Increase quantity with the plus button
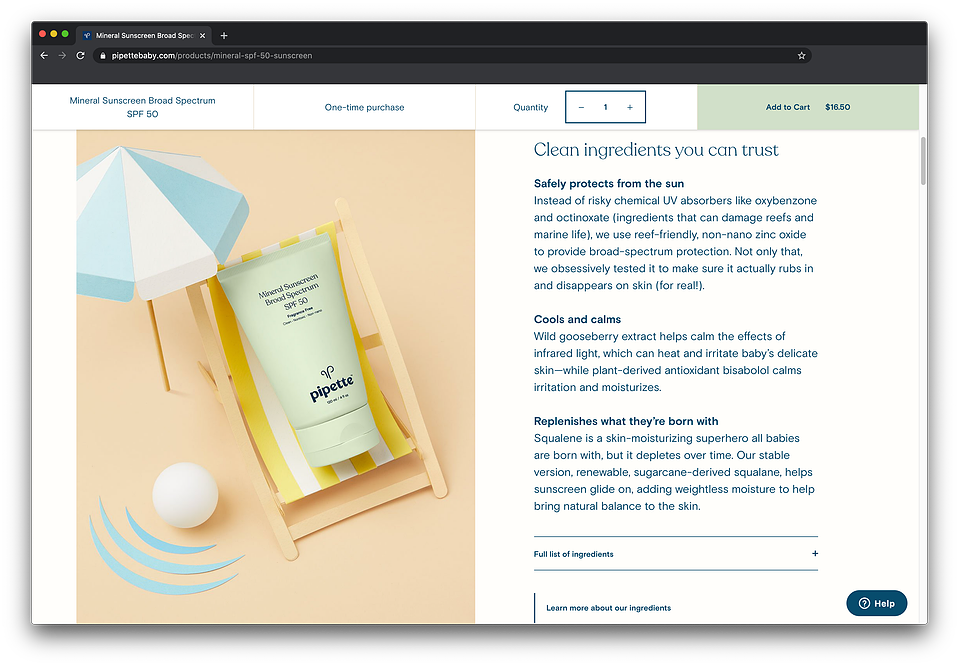Screen dimensions: 959x666 click(x=629, y=107)
